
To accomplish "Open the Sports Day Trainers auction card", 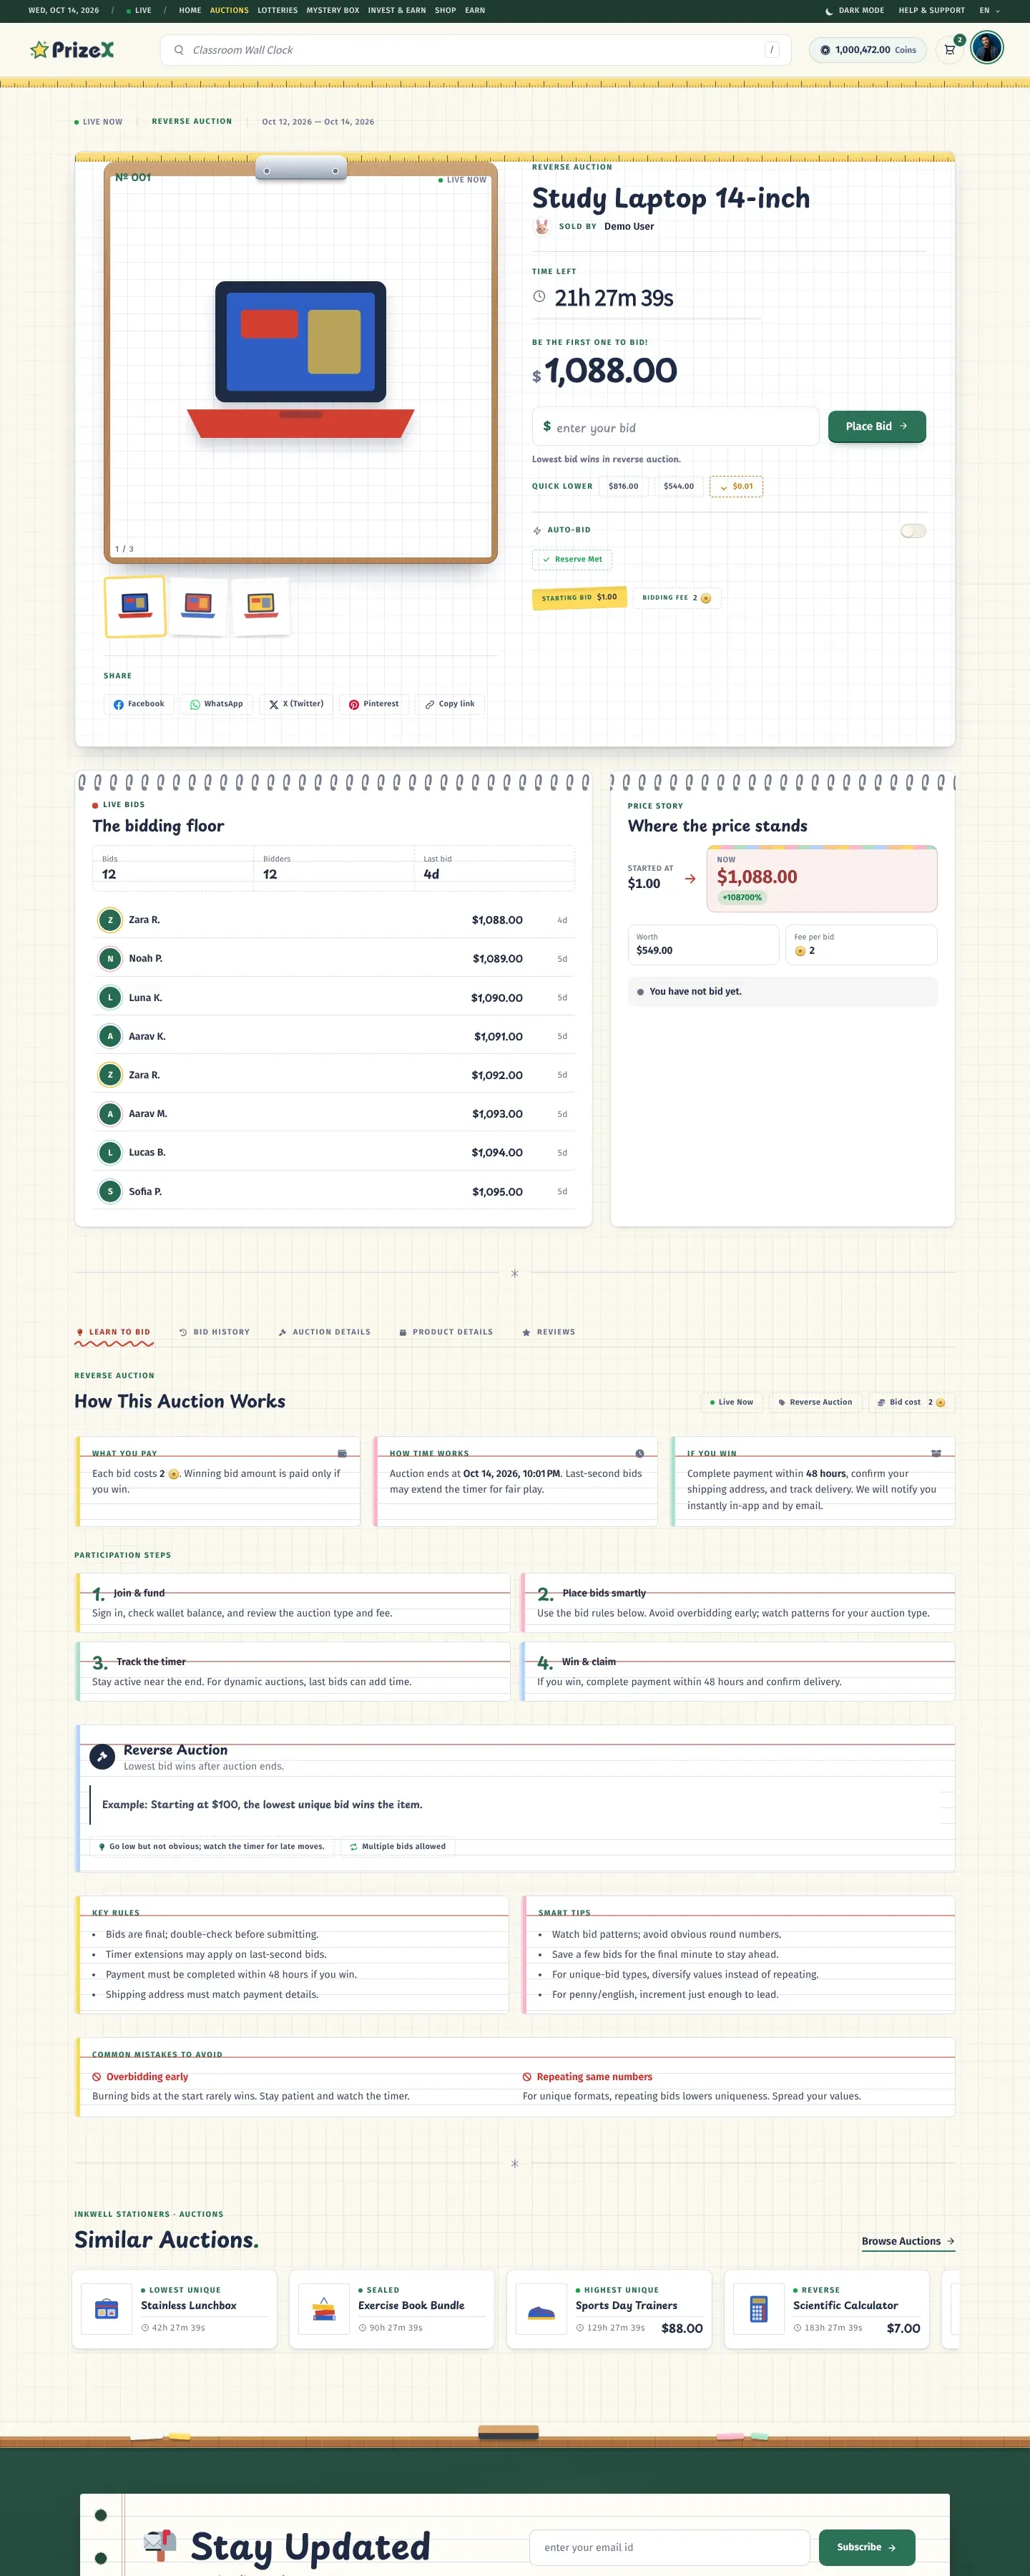I will pos(609,2309).
